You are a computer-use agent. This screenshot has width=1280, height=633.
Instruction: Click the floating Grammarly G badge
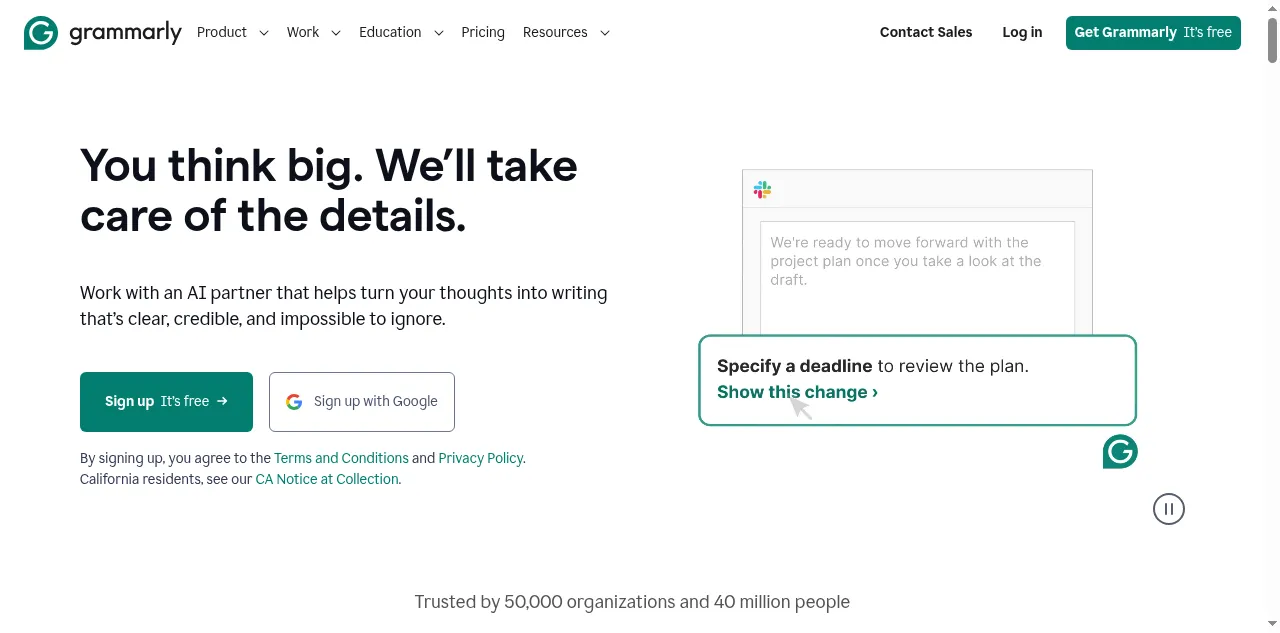click(1120, 452)
